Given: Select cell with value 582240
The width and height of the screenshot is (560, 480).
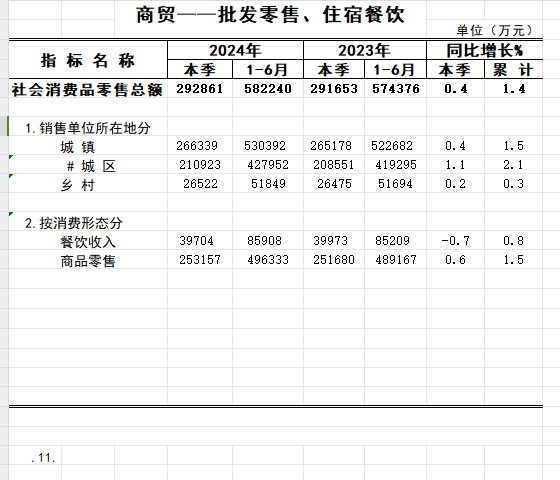Looking at the screenshot, I should [268, 89].
